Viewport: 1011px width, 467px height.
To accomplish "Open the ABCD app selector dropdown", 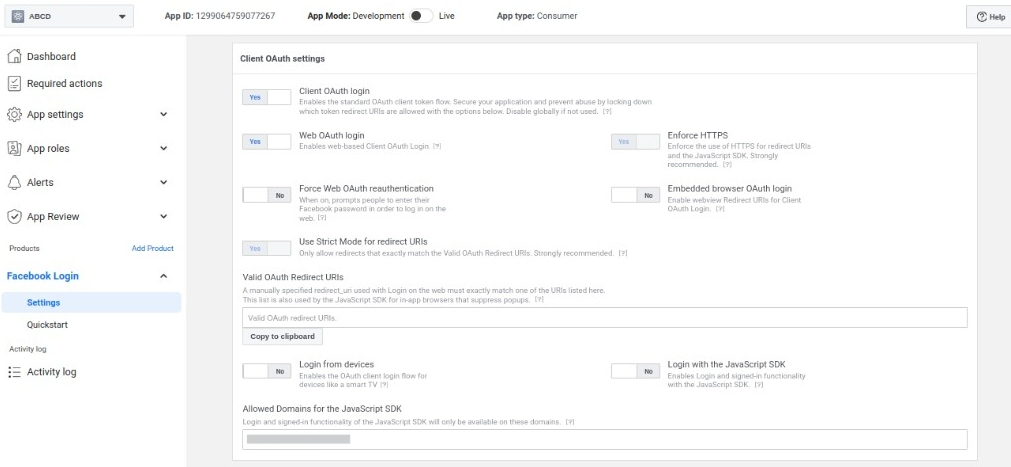I will (x=69, y=17).
